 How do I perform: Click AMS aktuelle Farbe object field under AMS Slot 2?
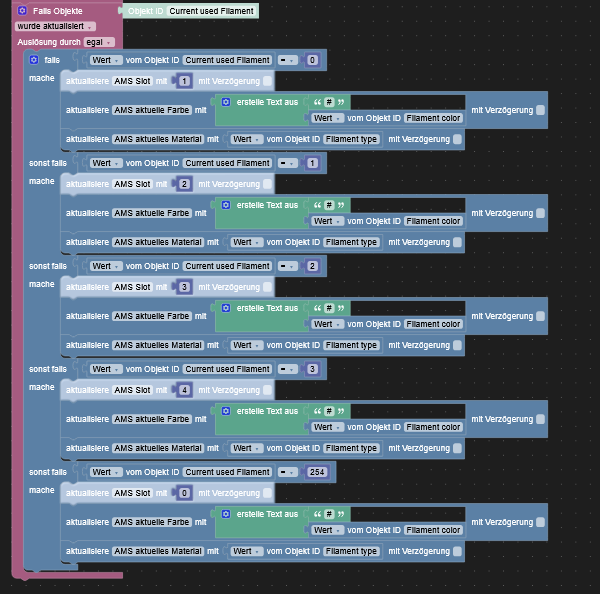coord(152,213)
